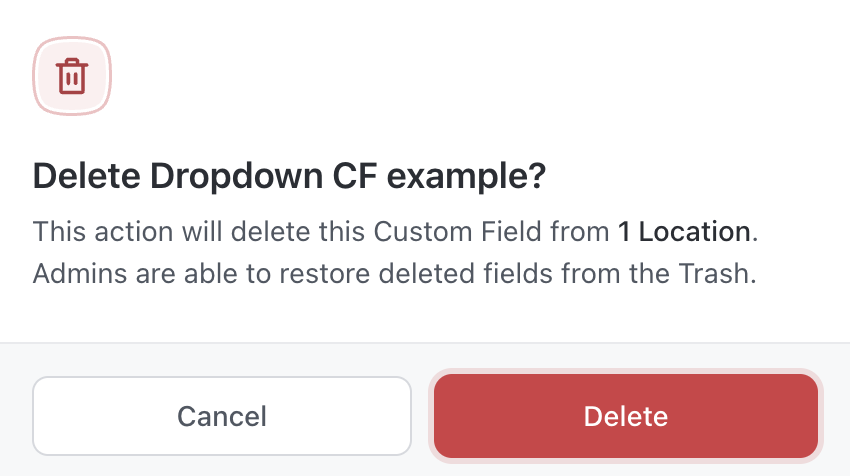Click the word "Delete" in the dialog heading
The width and height of the screenshot is (850, 476).
tap(87, 177)
